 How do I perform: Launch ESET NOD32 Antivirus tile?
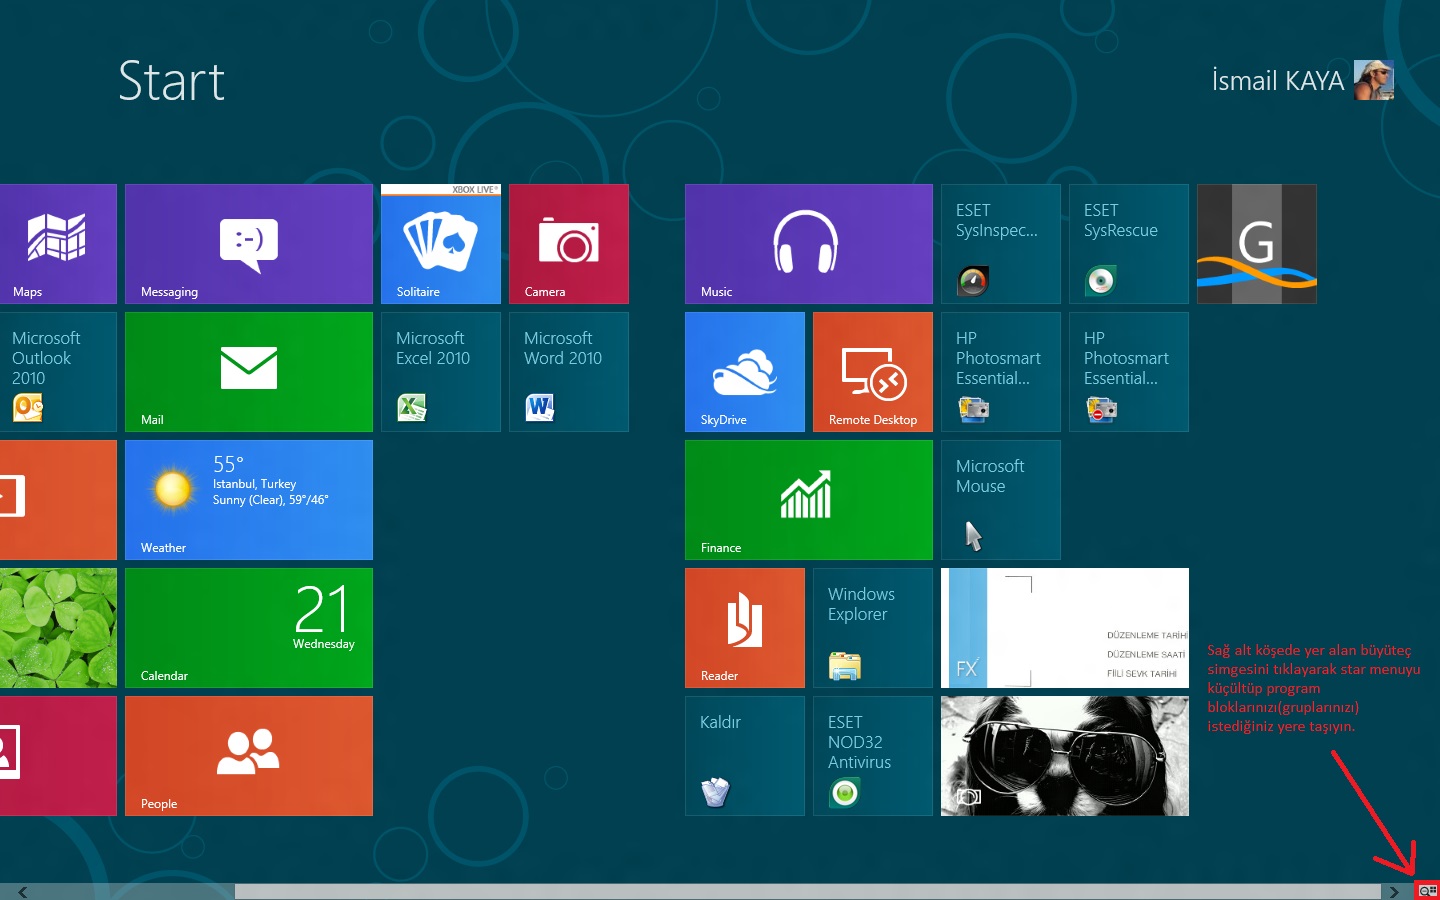(873, 756)
